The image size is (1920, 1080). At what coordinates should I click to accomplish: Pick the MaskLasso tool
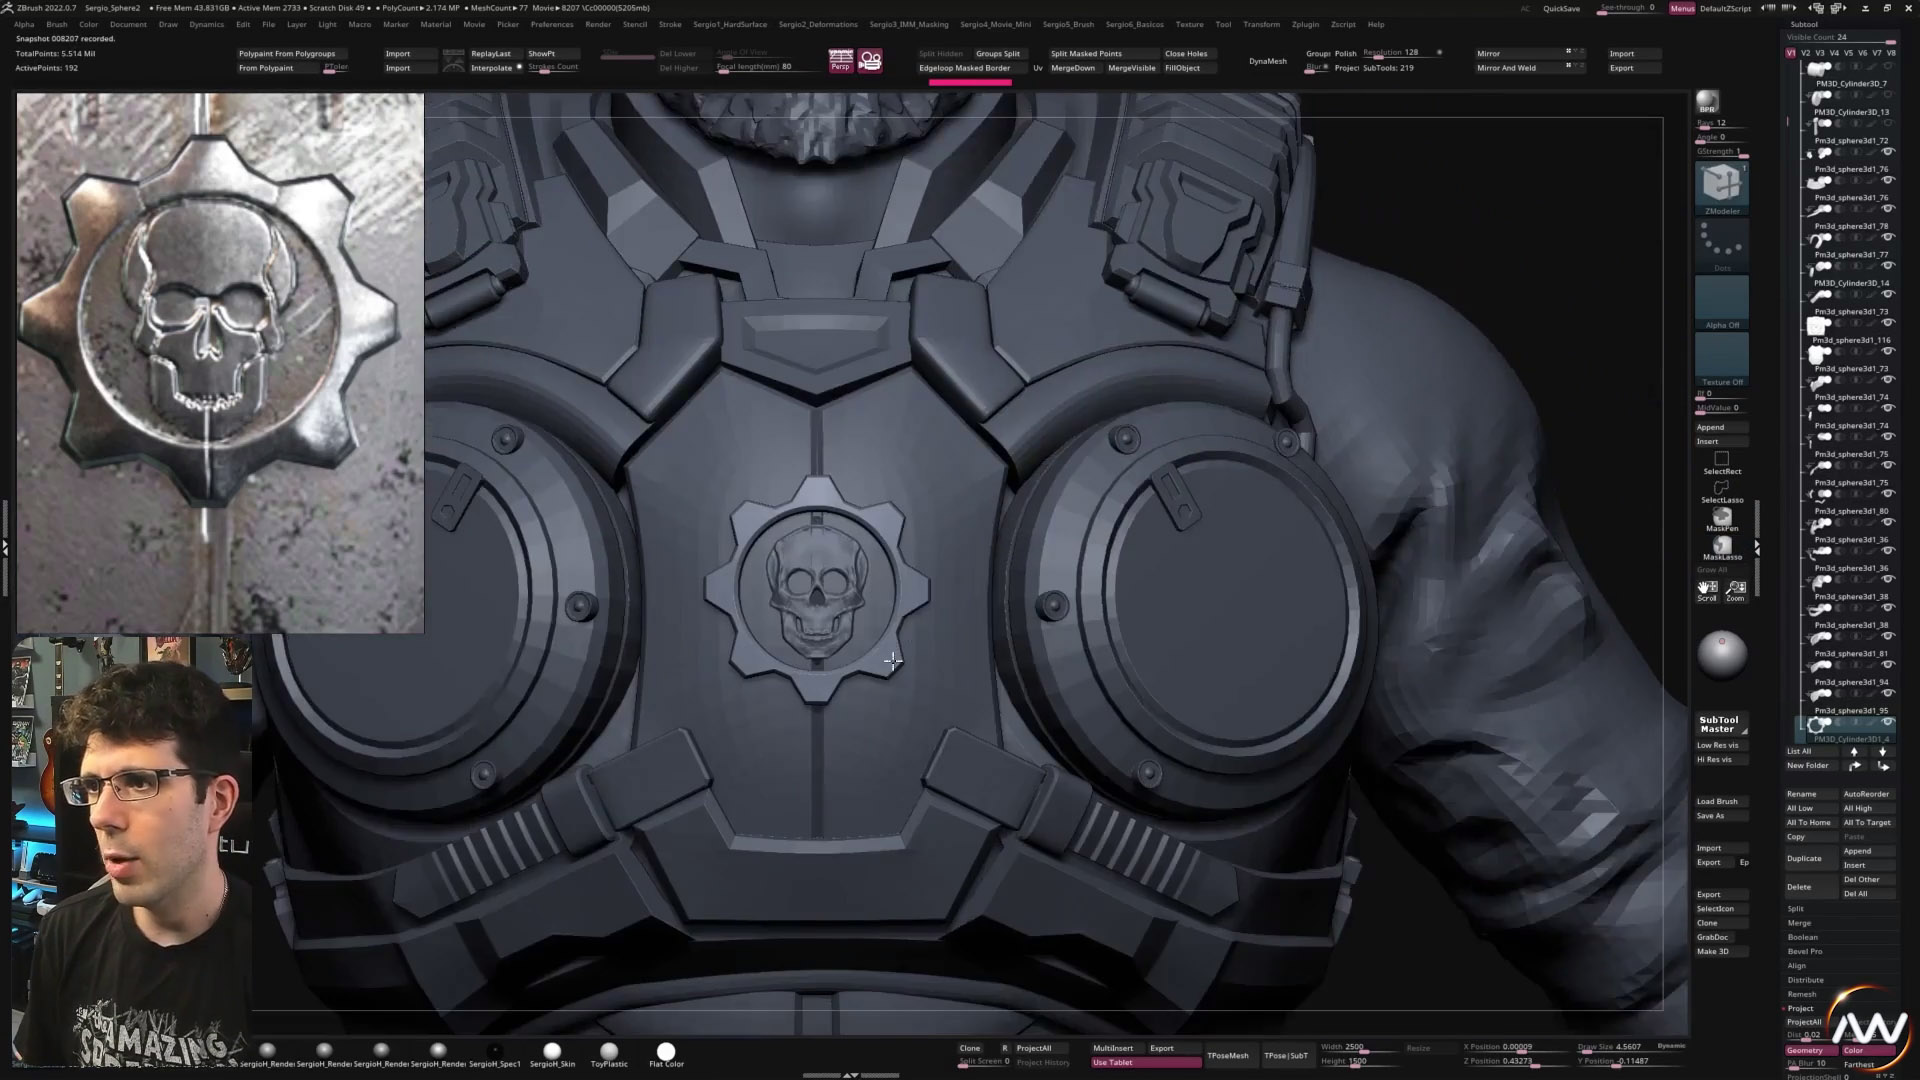(1721, 547)
